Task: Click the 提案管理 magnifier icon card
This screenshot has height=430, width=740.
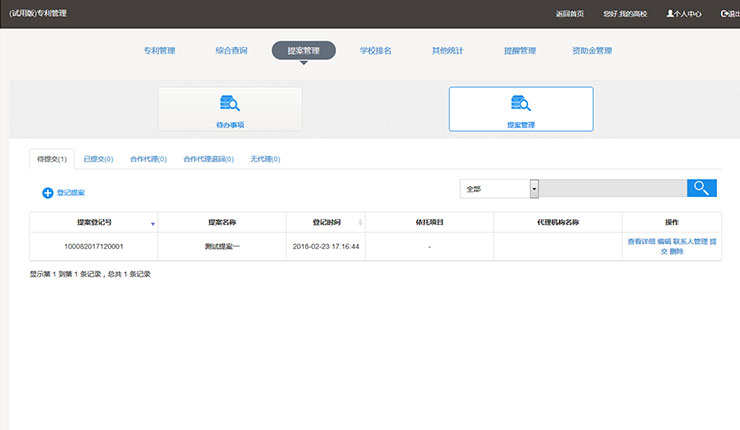Action: (520, 109)
